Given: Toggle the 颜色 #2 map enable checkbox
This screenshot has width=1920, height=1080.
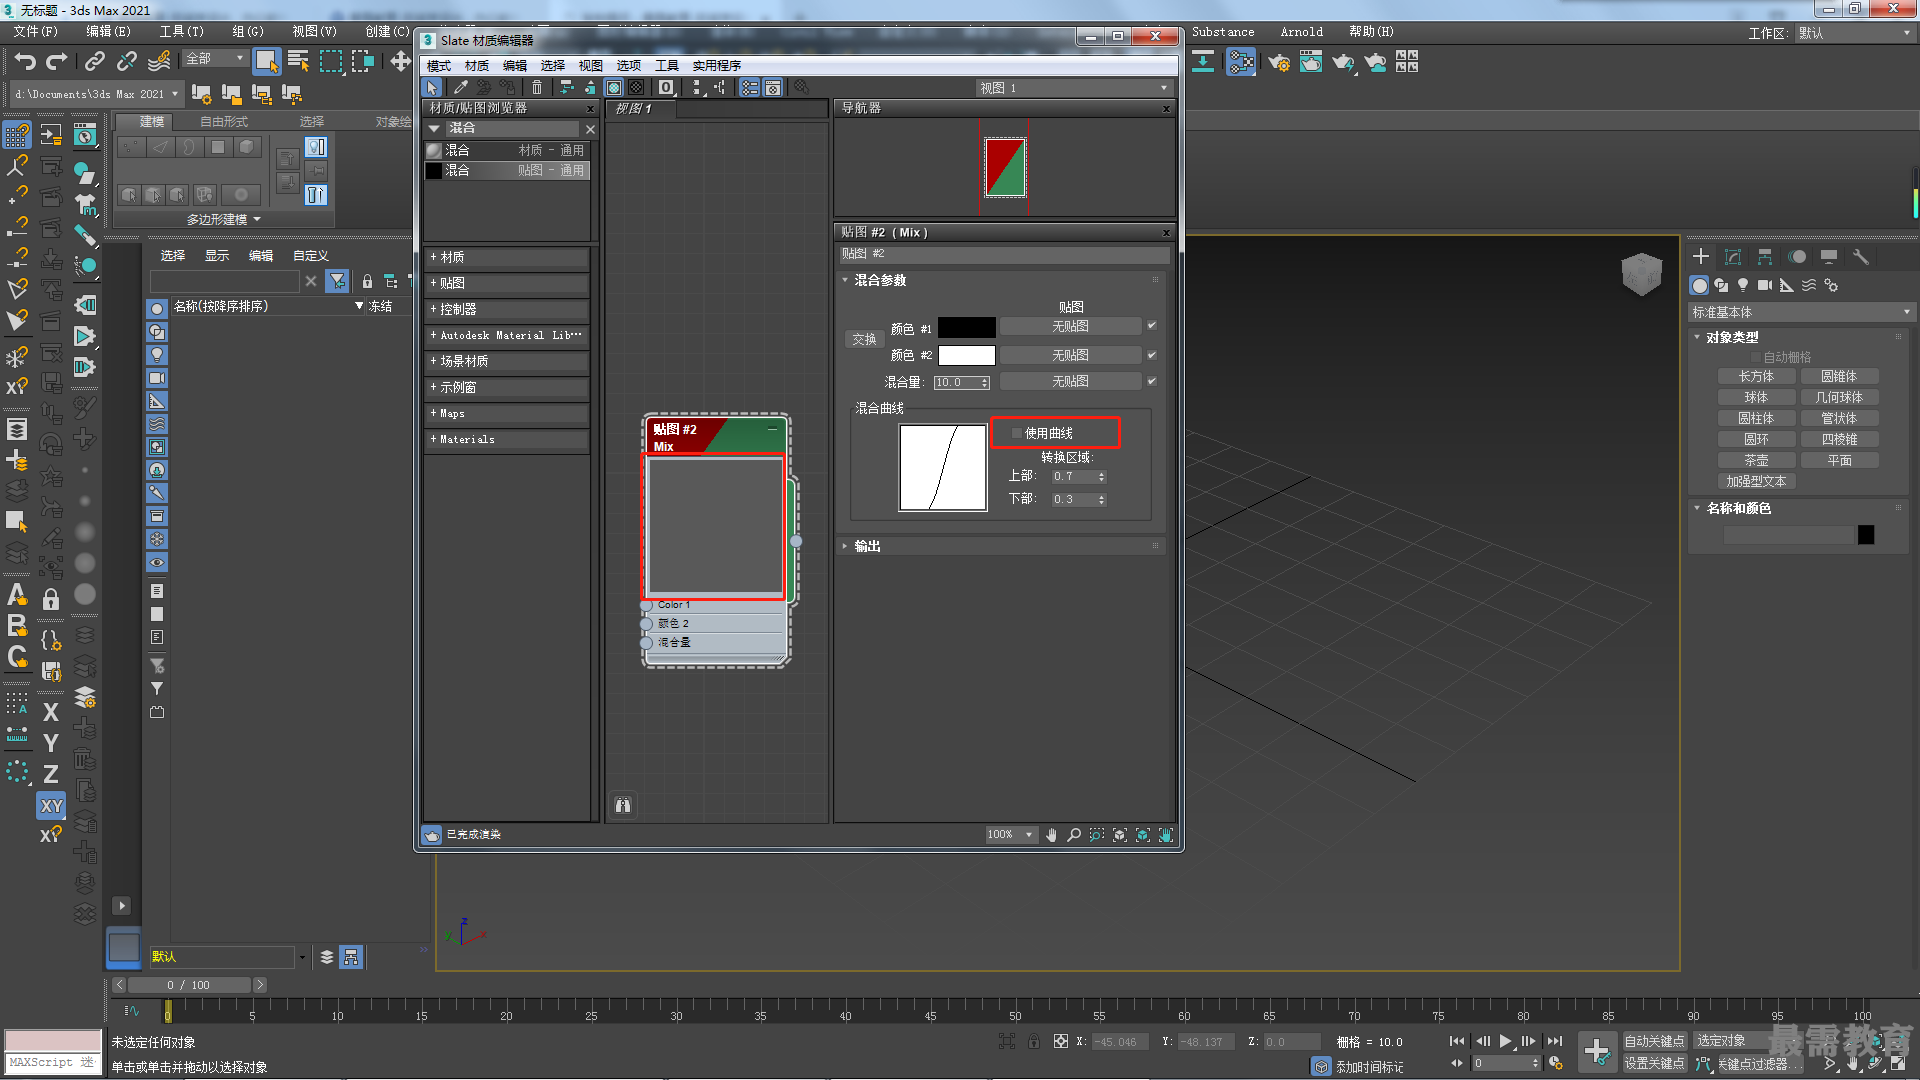Looking at the screenshot, I should click(x=1152, y=355).
